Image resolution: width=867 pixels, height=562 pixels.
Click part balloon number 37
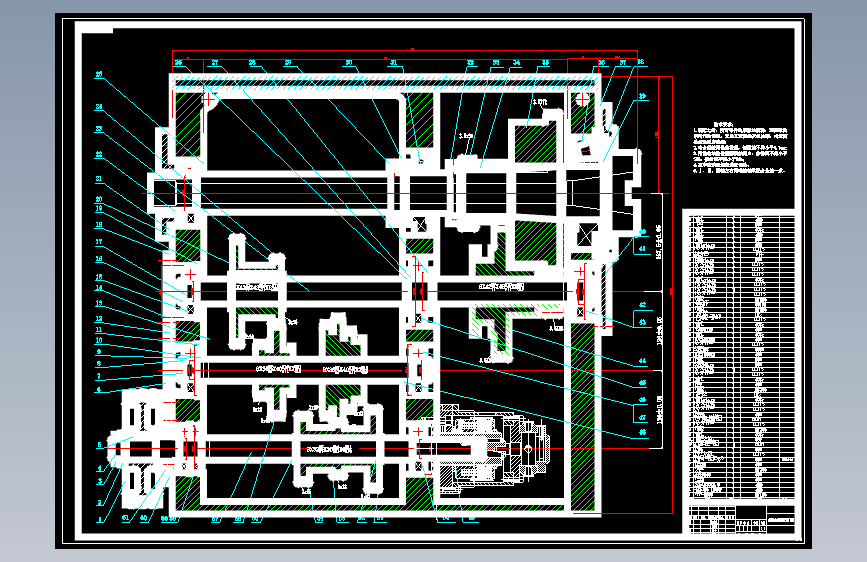(623, 63)
